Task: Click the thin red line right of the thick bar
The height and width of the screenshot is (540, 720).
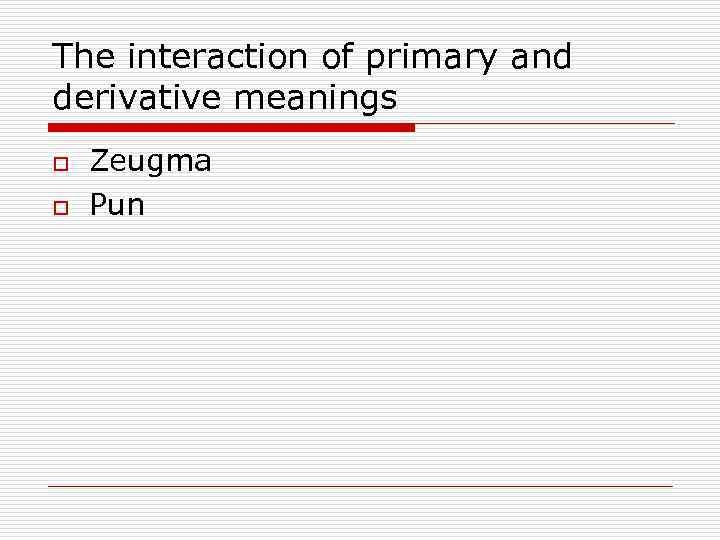Action: tap(545, 124)
